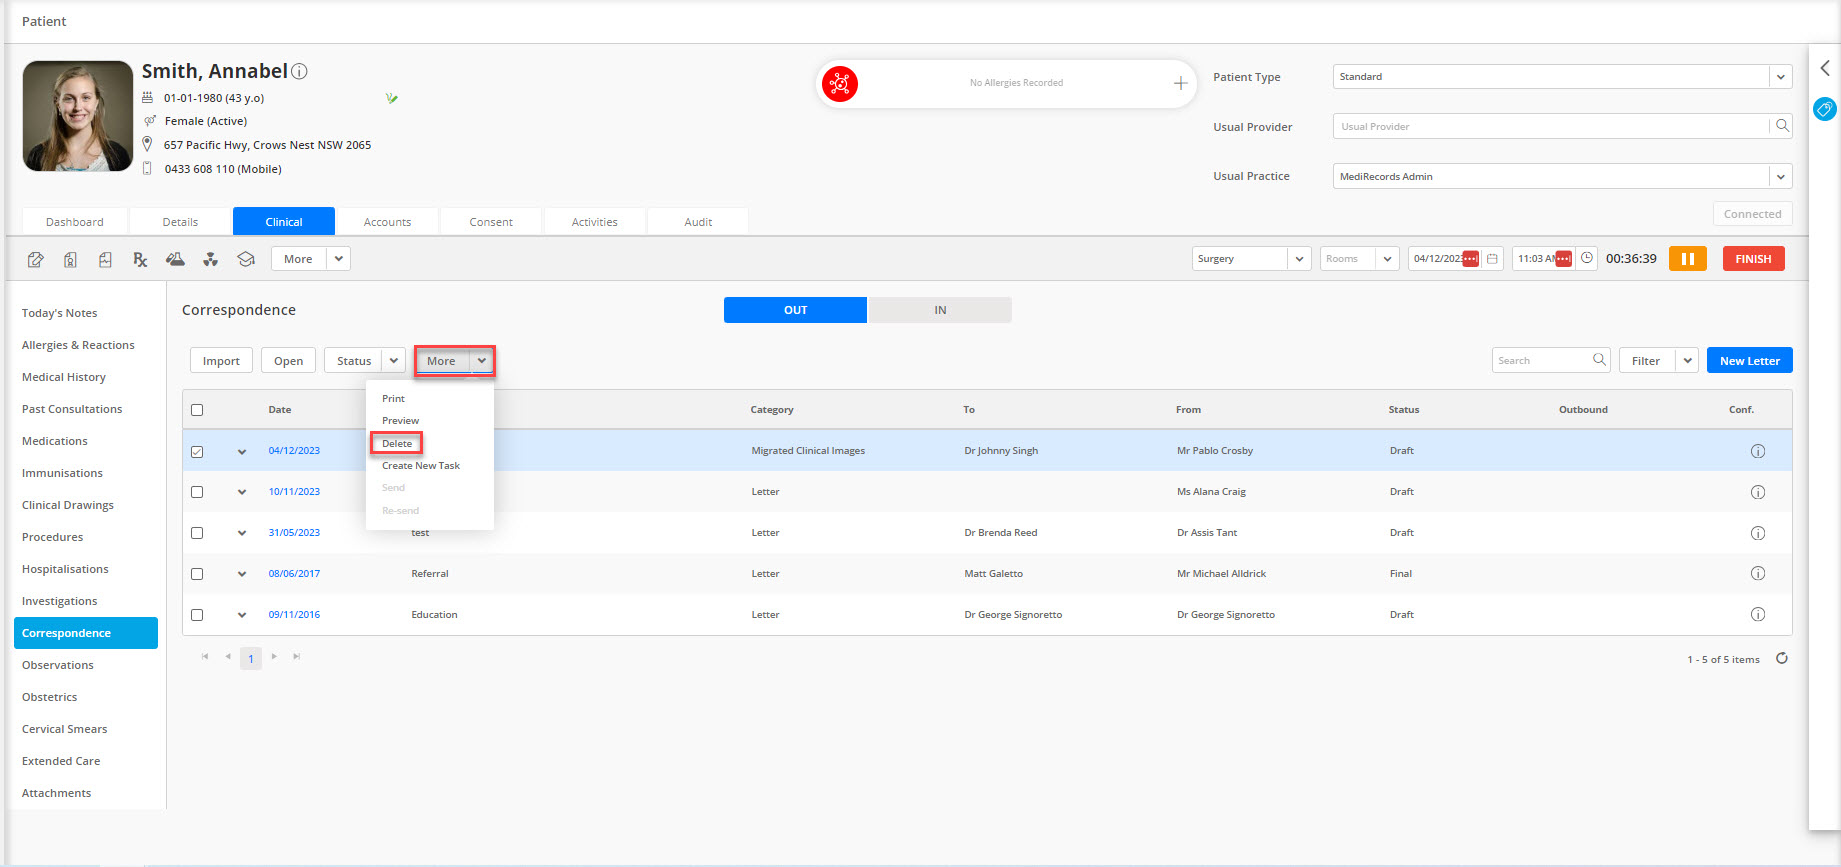Open the patient education cap icon
This screenshot has width=1841, height=867.
click(246, 259)
